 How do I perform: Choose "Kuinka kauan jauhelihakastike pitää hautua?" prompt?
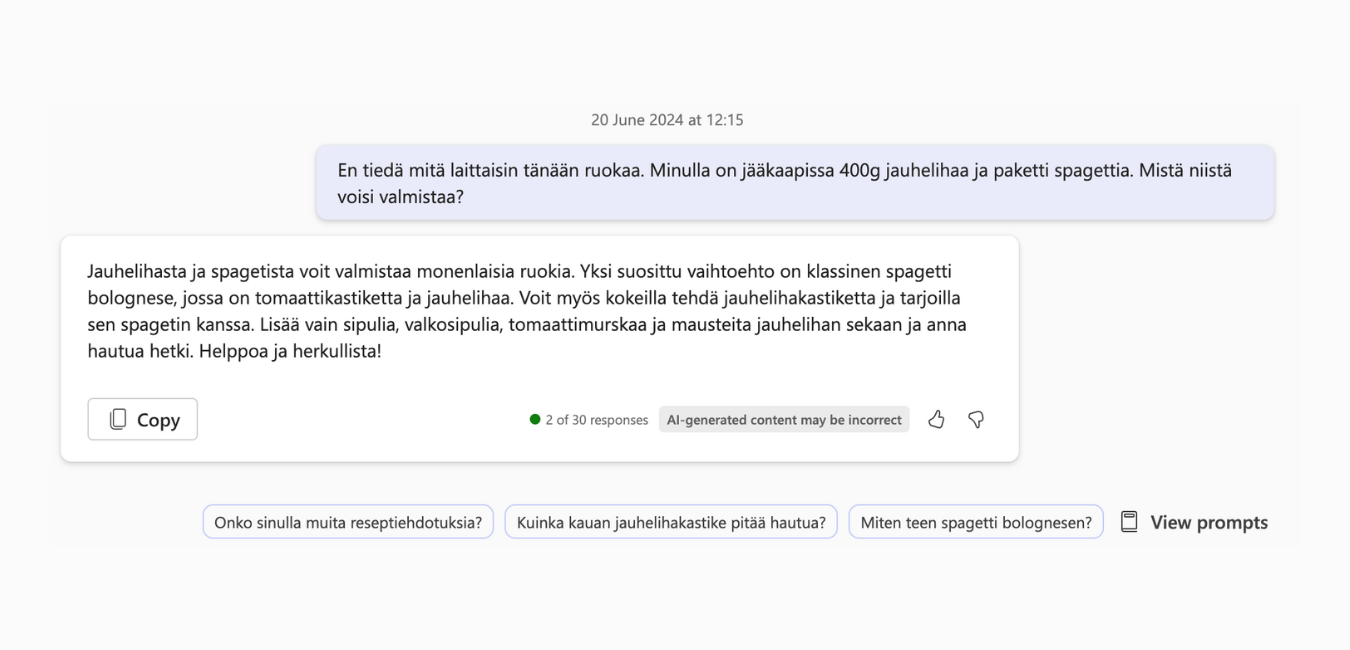670,522
